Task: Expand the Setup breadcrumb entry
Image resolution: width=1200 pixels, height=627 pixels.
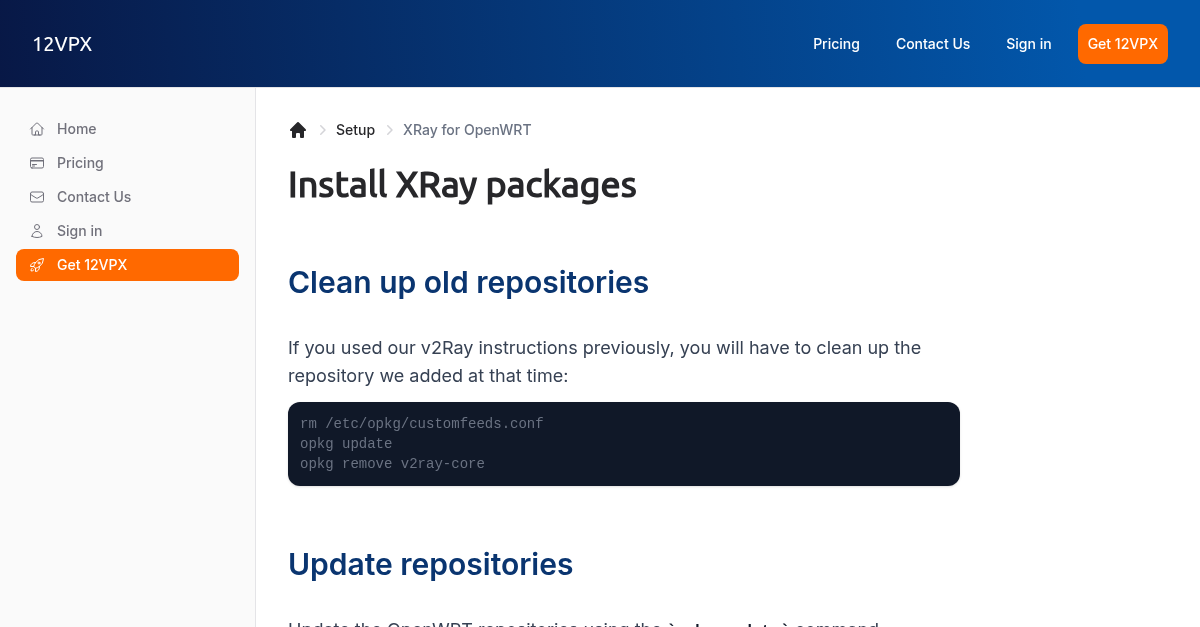Action: click(x=355, y=130)
